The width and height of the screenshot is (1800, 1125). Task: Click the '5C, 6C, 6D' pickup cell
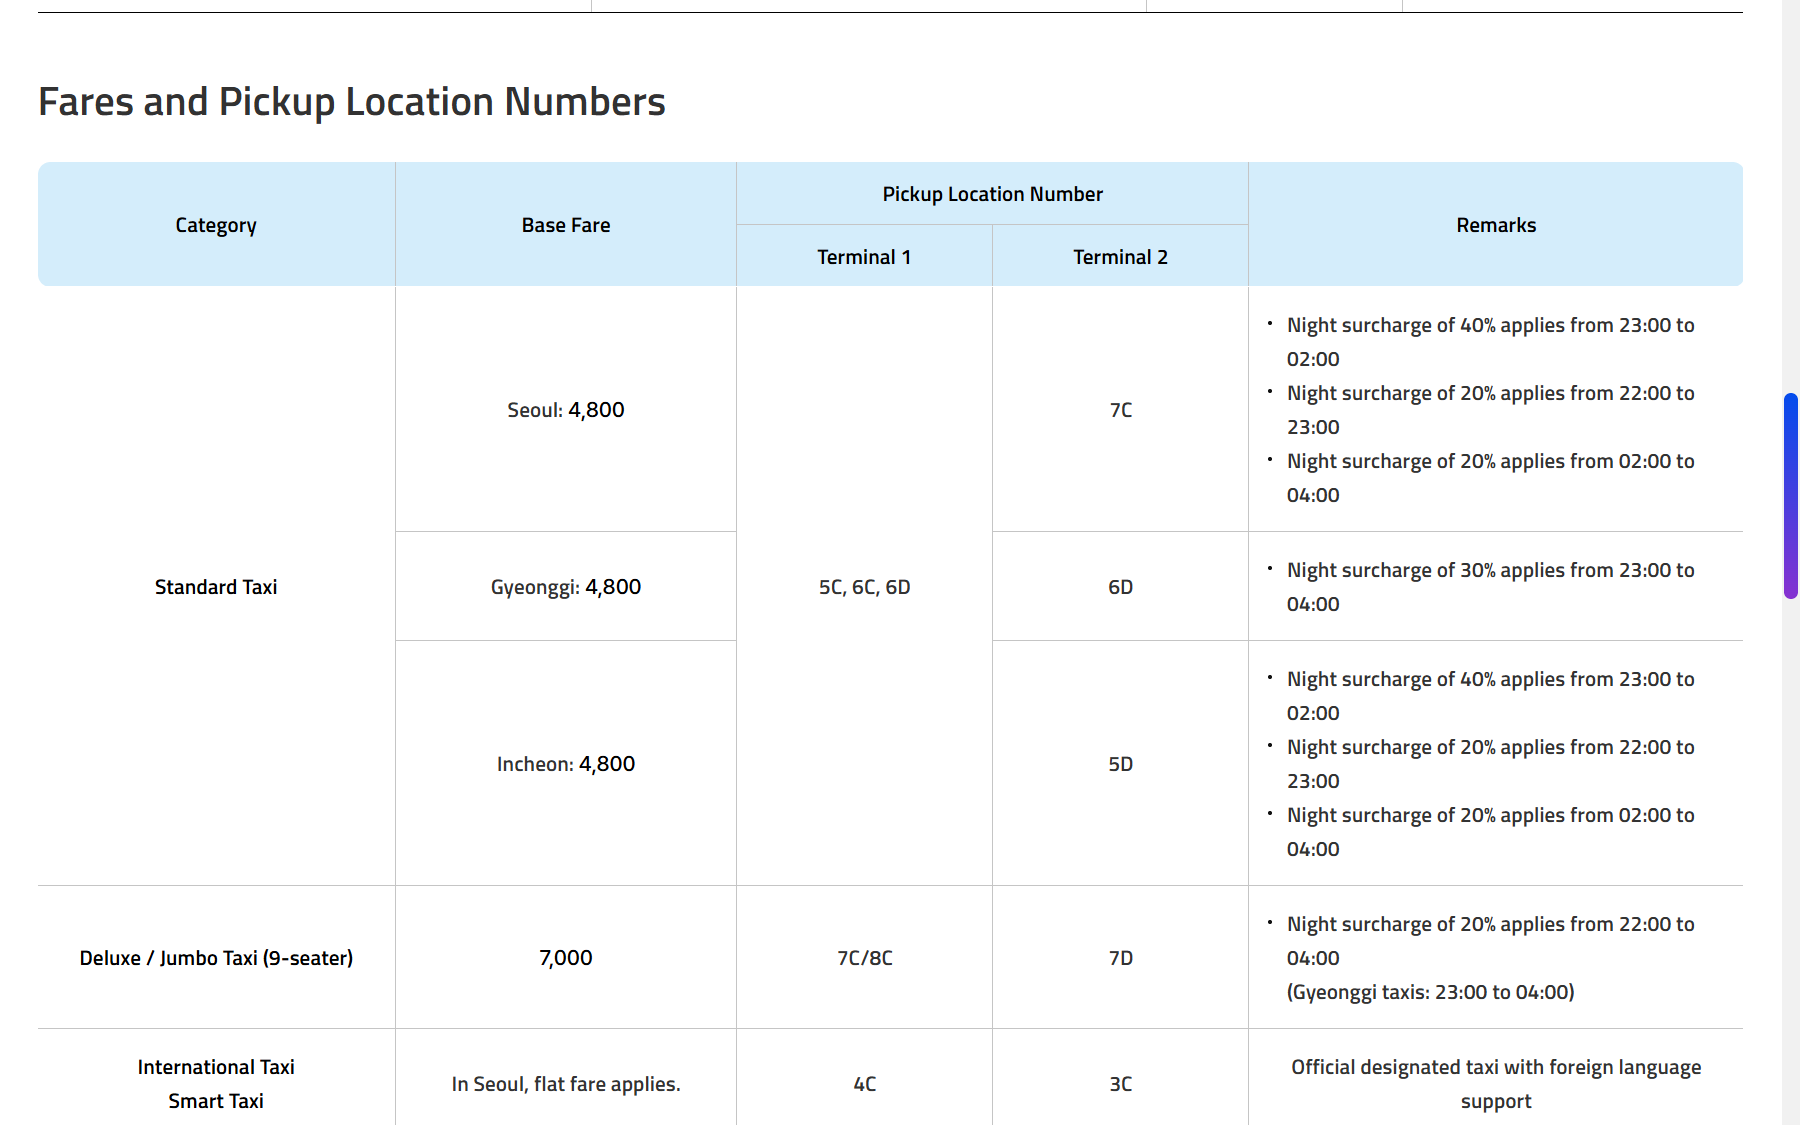tap(865, 587)
